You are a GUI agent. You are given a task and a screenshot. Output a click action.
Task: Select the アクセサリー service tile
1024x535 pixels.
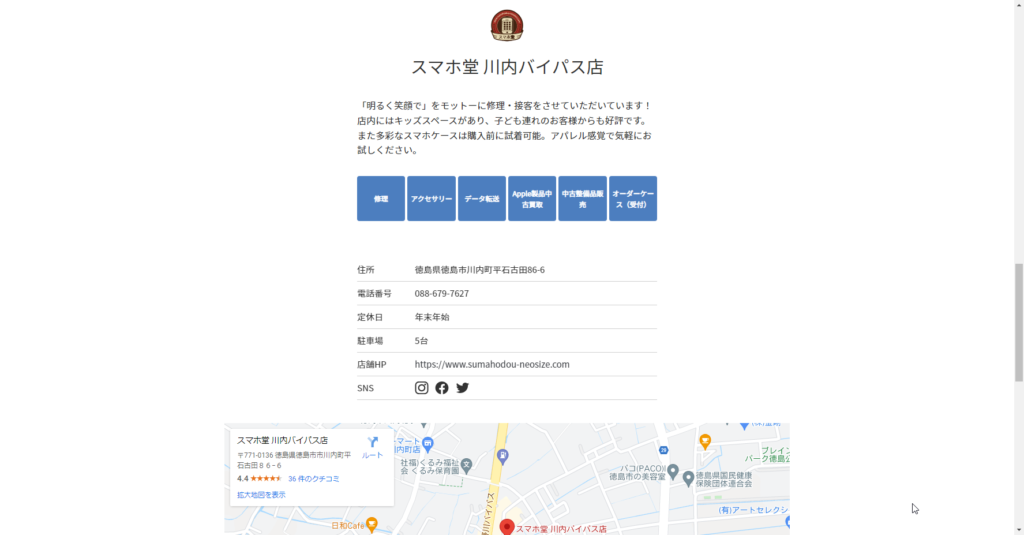click(431, 199)
